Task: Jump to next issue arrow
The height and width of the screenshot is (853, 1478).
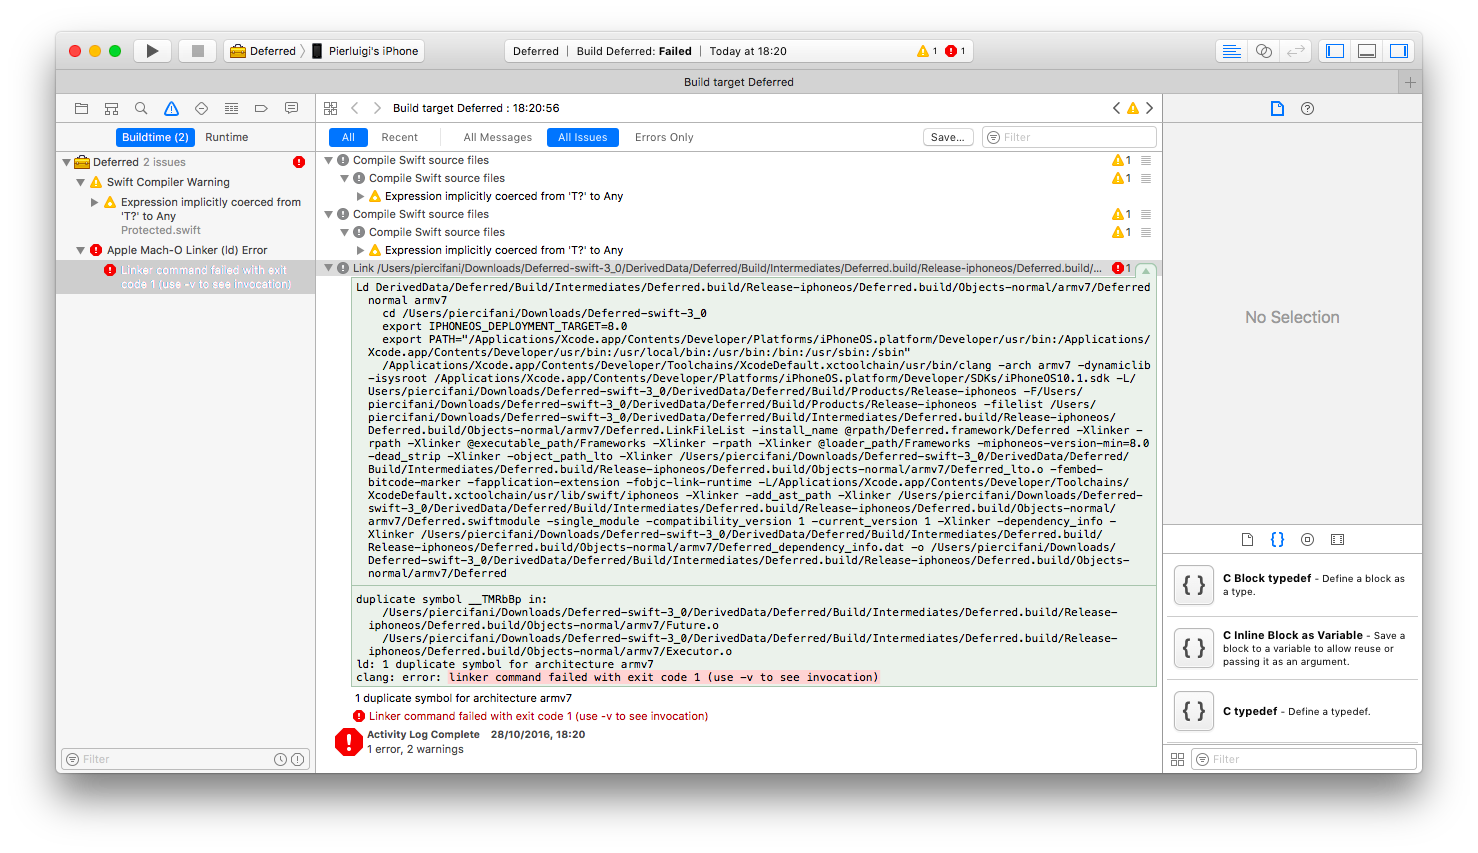Action: pos(1149,108)
